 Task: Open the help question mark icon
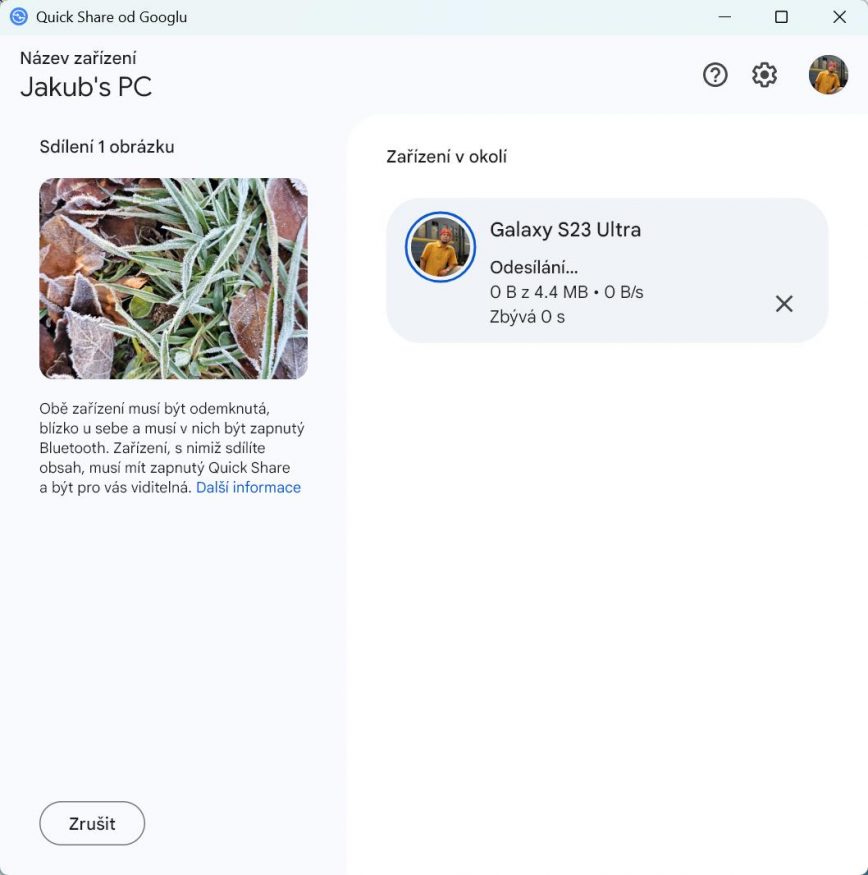(x=714, y=75)
